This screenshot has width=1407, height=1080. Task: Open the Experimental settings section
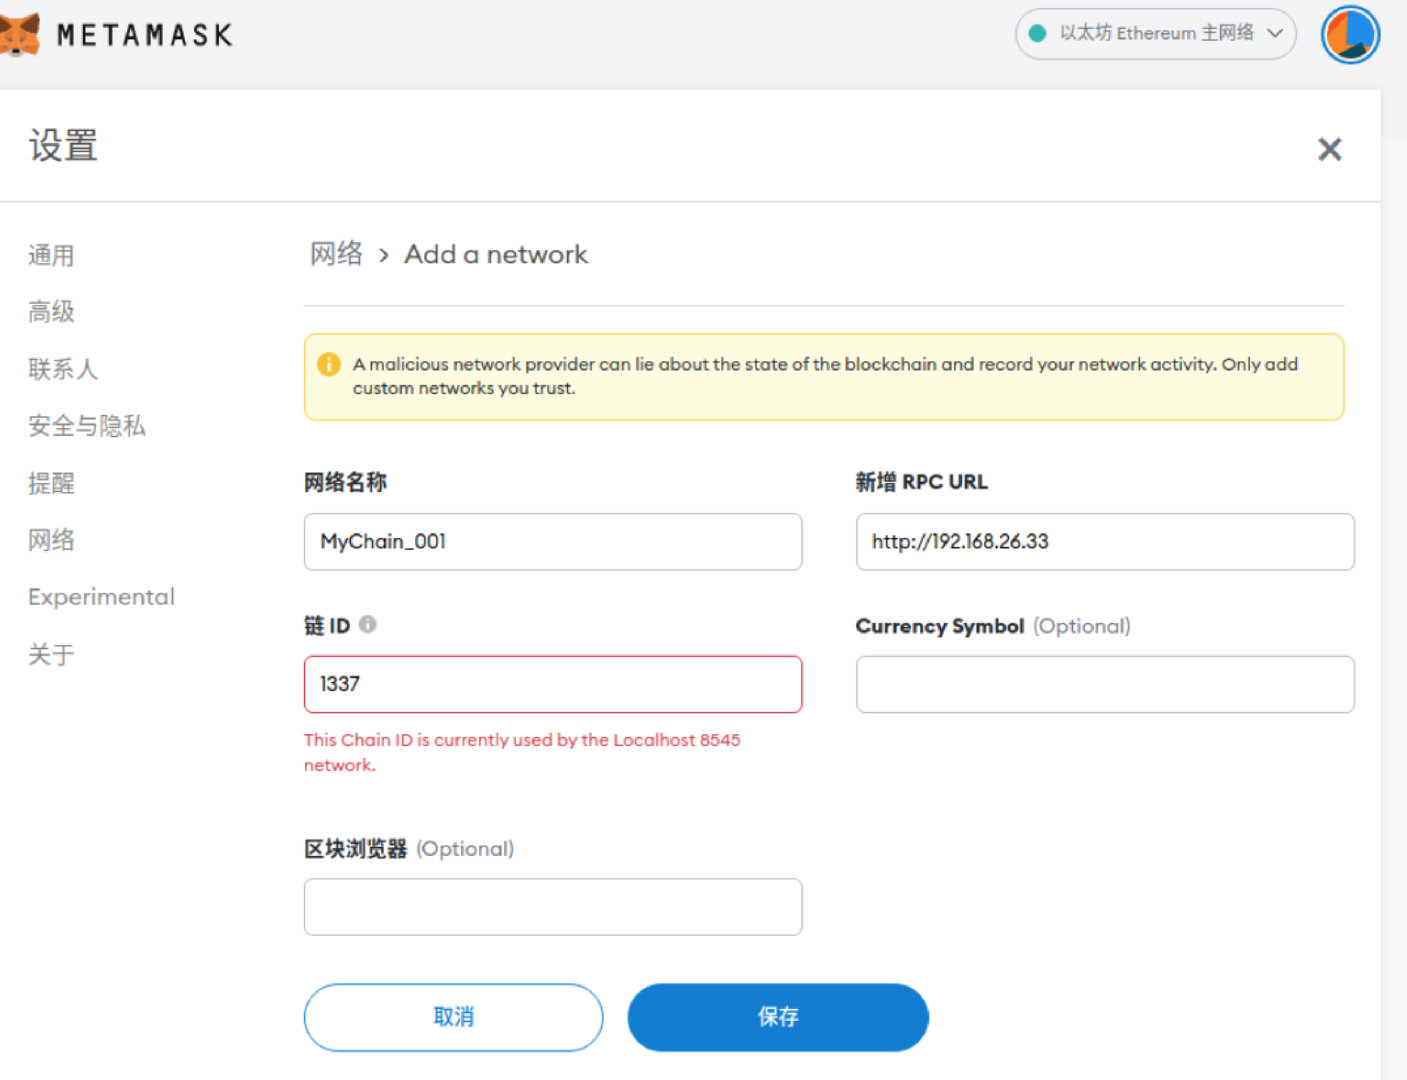click(101, 597)
